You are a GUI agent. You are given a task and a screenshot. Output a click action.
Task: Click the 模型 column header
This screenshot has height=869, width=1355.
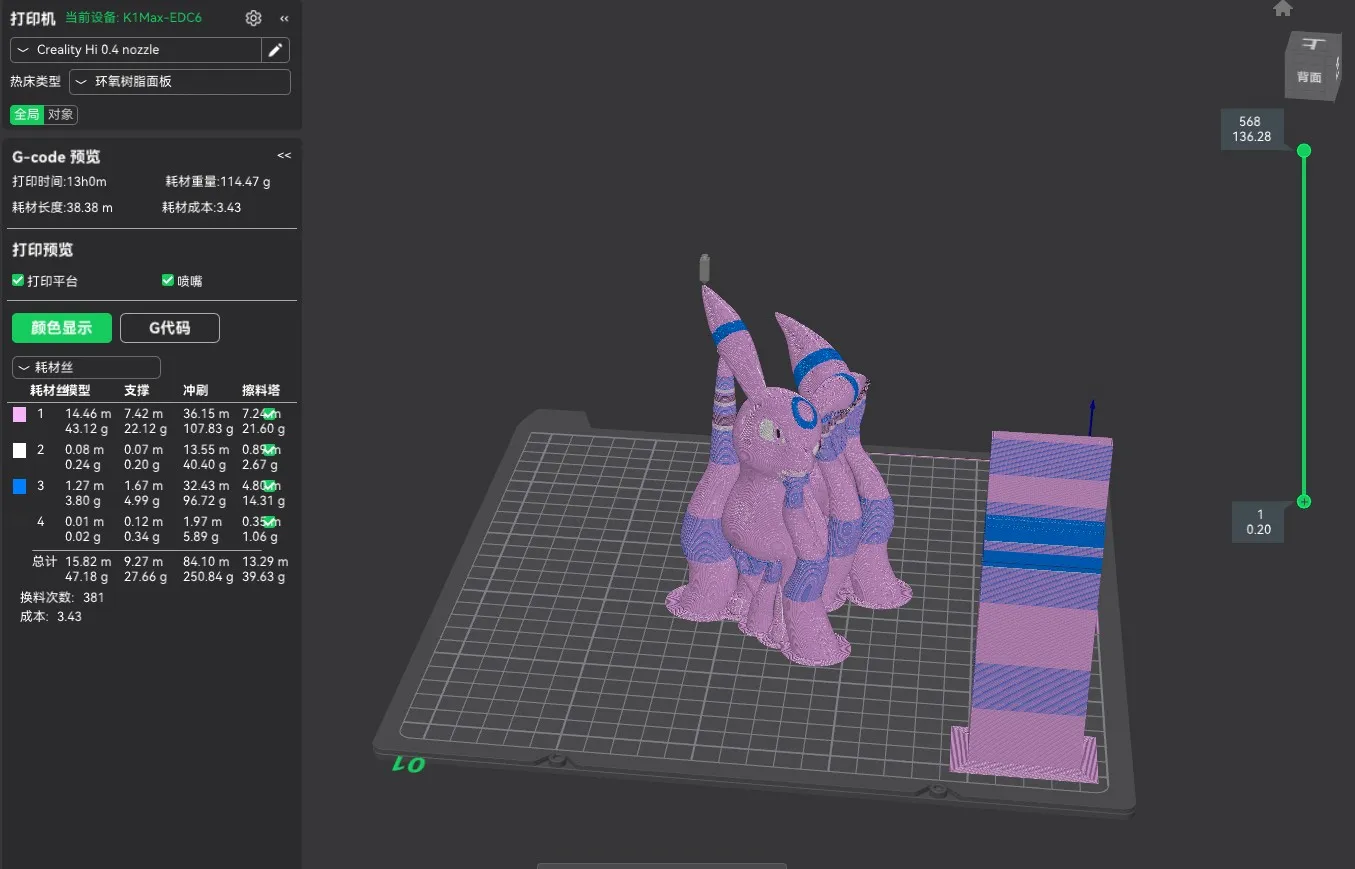pos(78,390)
